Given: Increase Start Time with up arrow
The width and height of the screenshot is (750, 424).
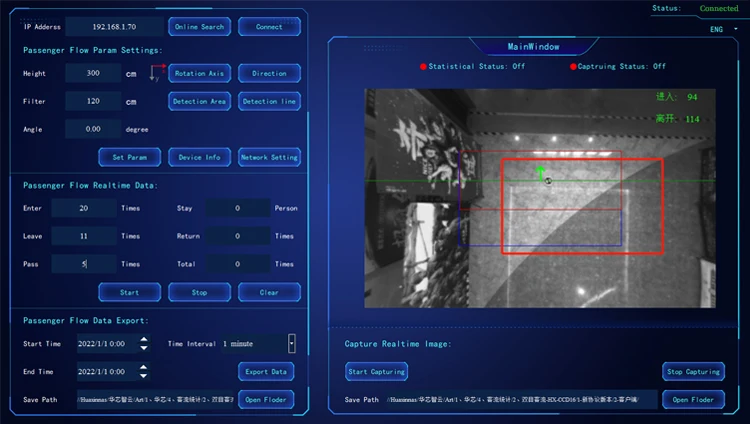Looking at the screenshot, I should pos(144,339).
